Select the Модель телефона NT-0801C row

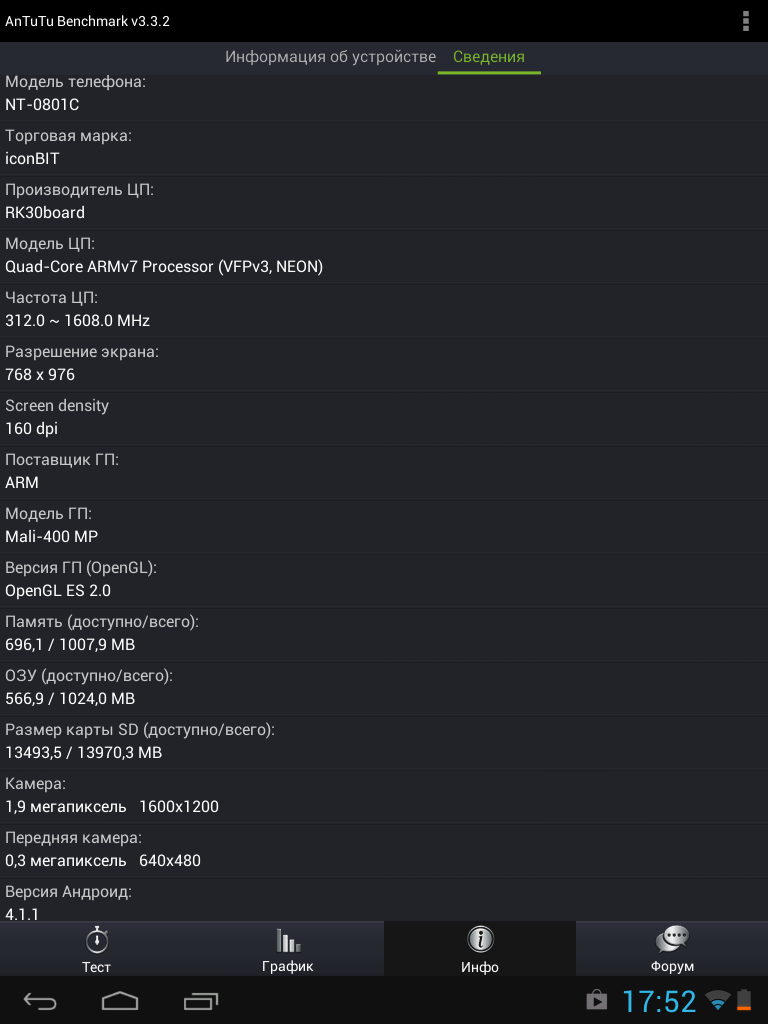click(x=384, y=93)
